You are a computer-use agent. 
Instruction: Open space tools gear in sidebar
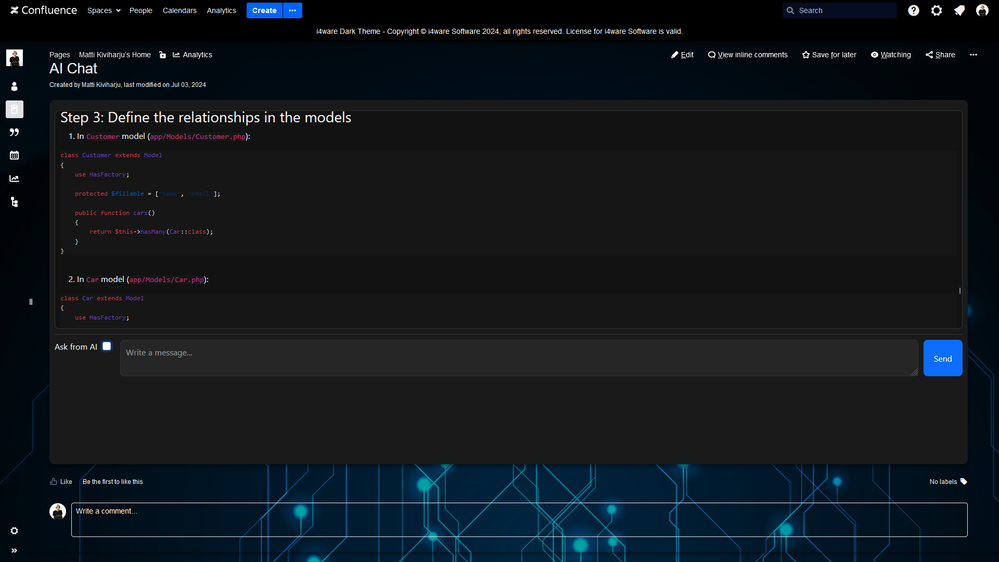click(14, 531)
